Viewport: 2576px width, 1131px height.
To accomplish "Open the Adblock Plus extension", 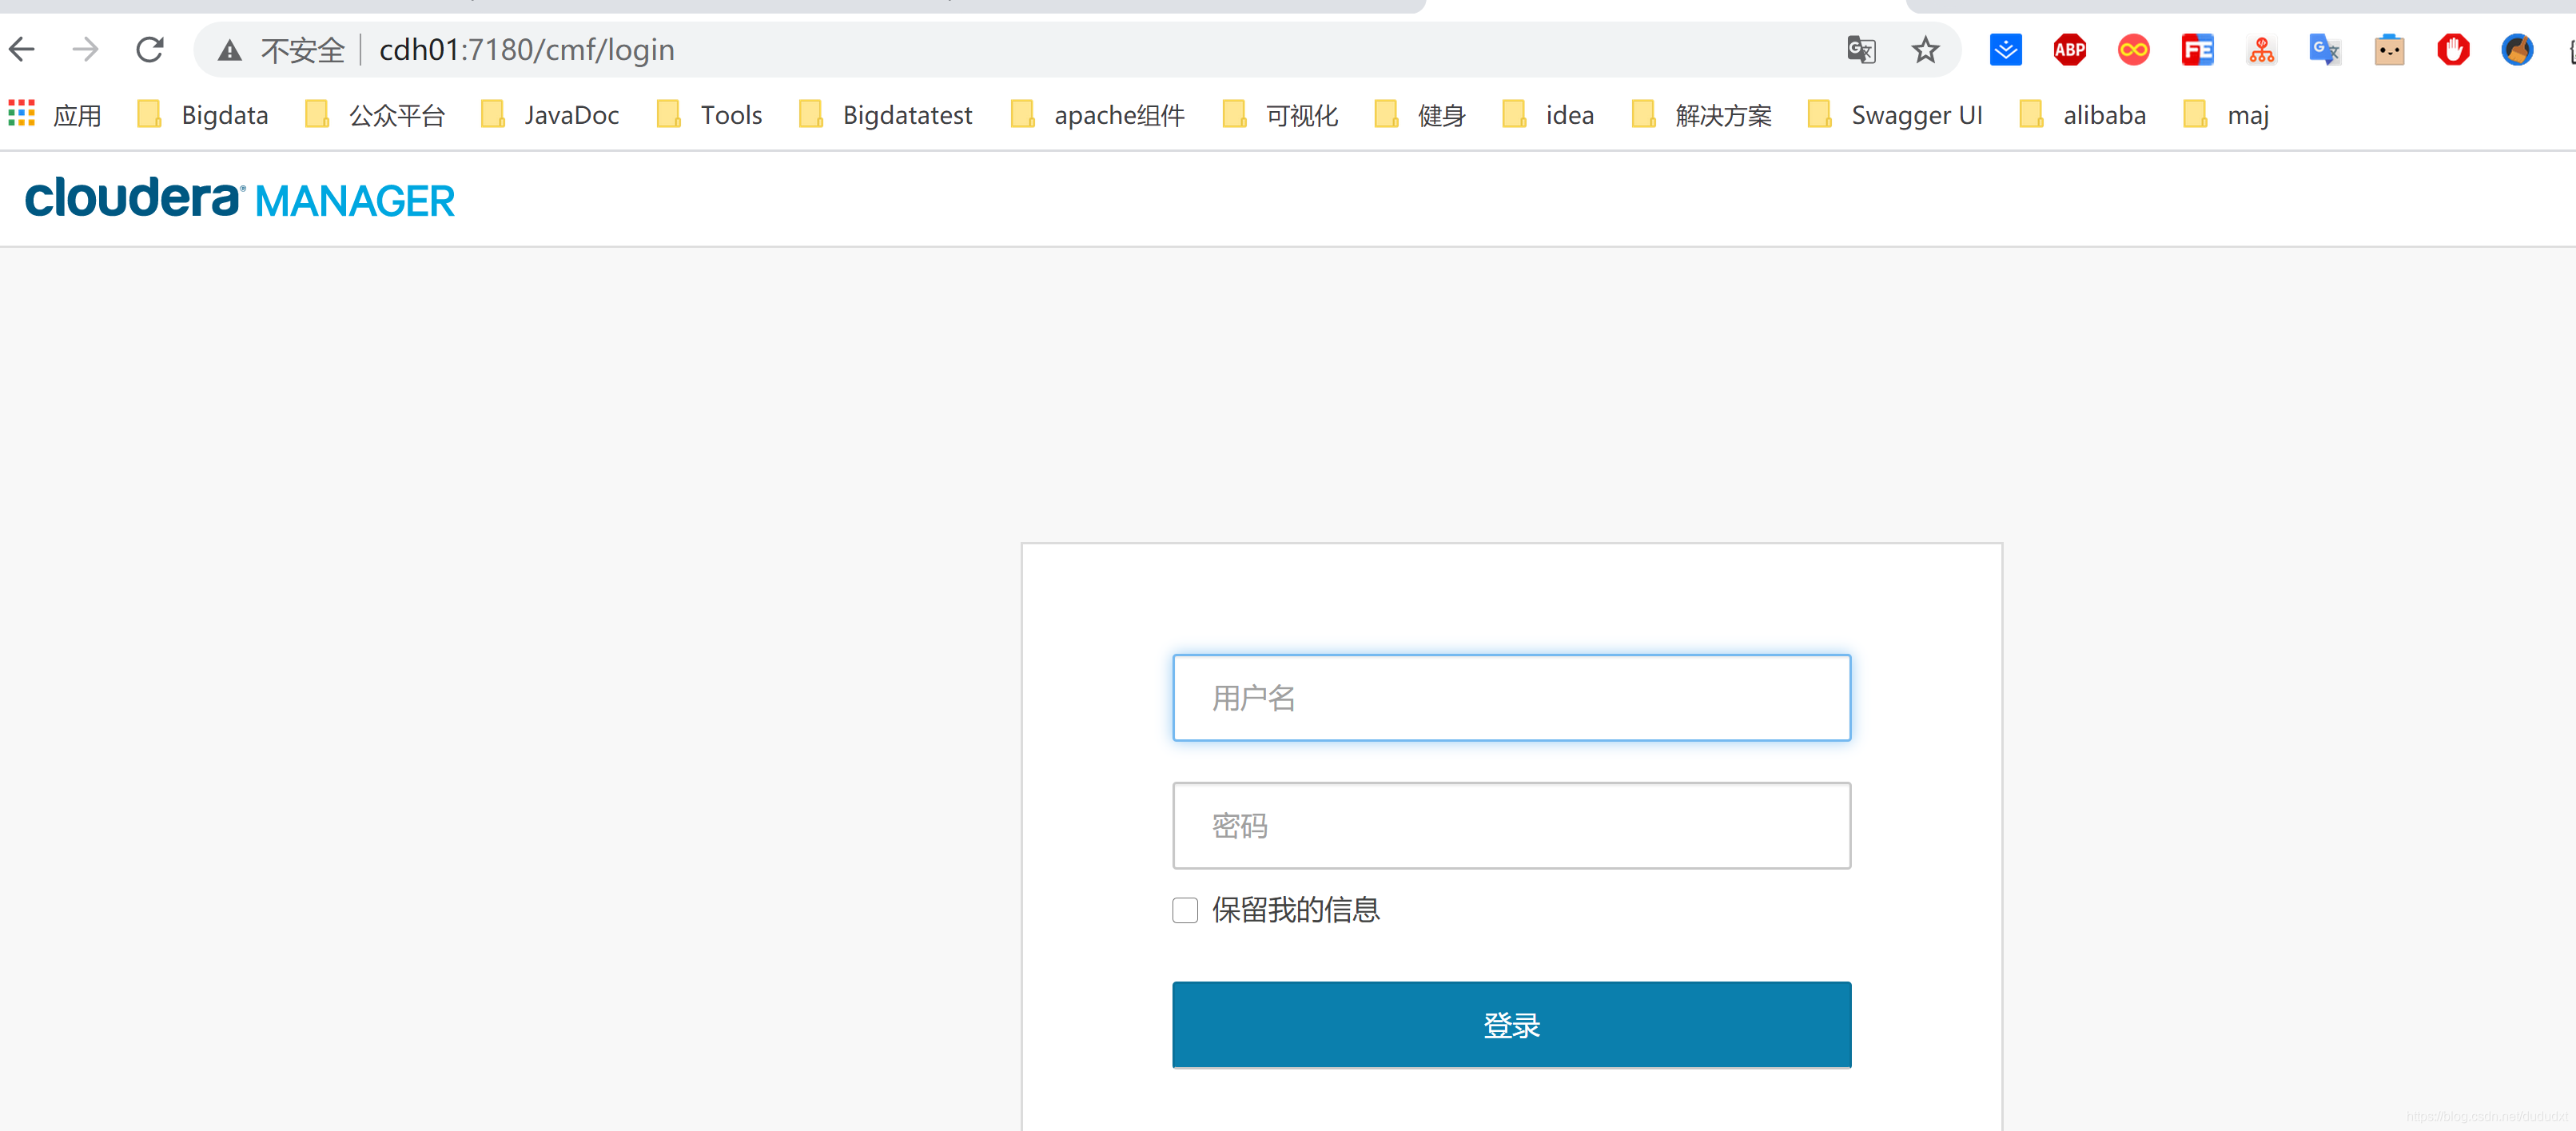I will point(2069,49).
